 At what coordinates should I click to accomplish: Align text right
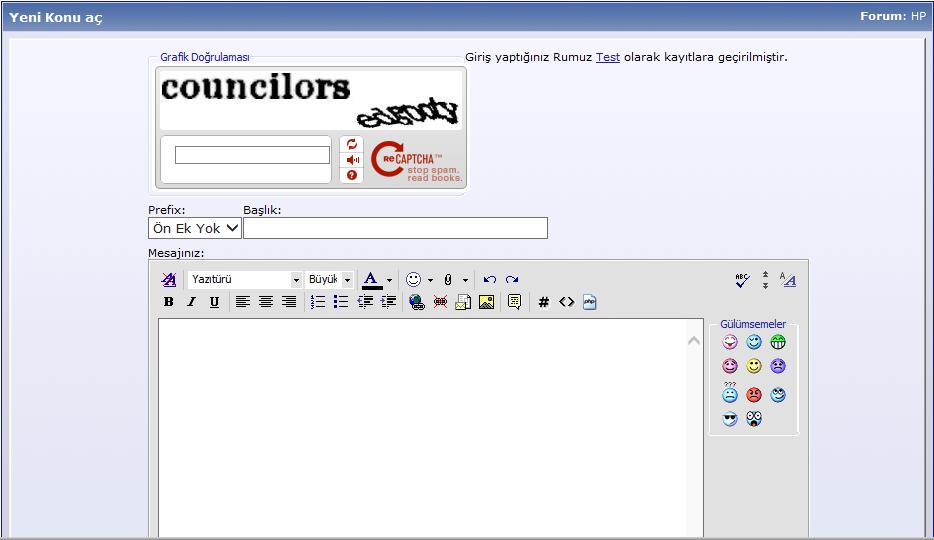pyautogui.click(x=289, y=302)
